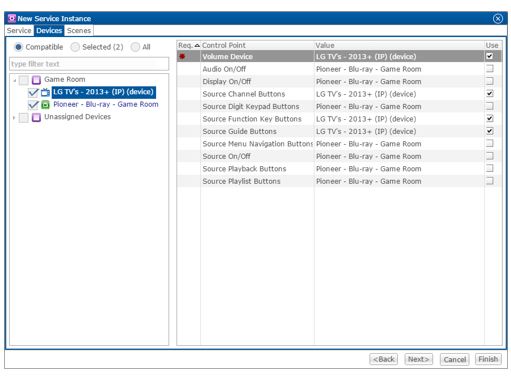Select the Source On/Off control point

pyautogui.click(x=227, y=156)
